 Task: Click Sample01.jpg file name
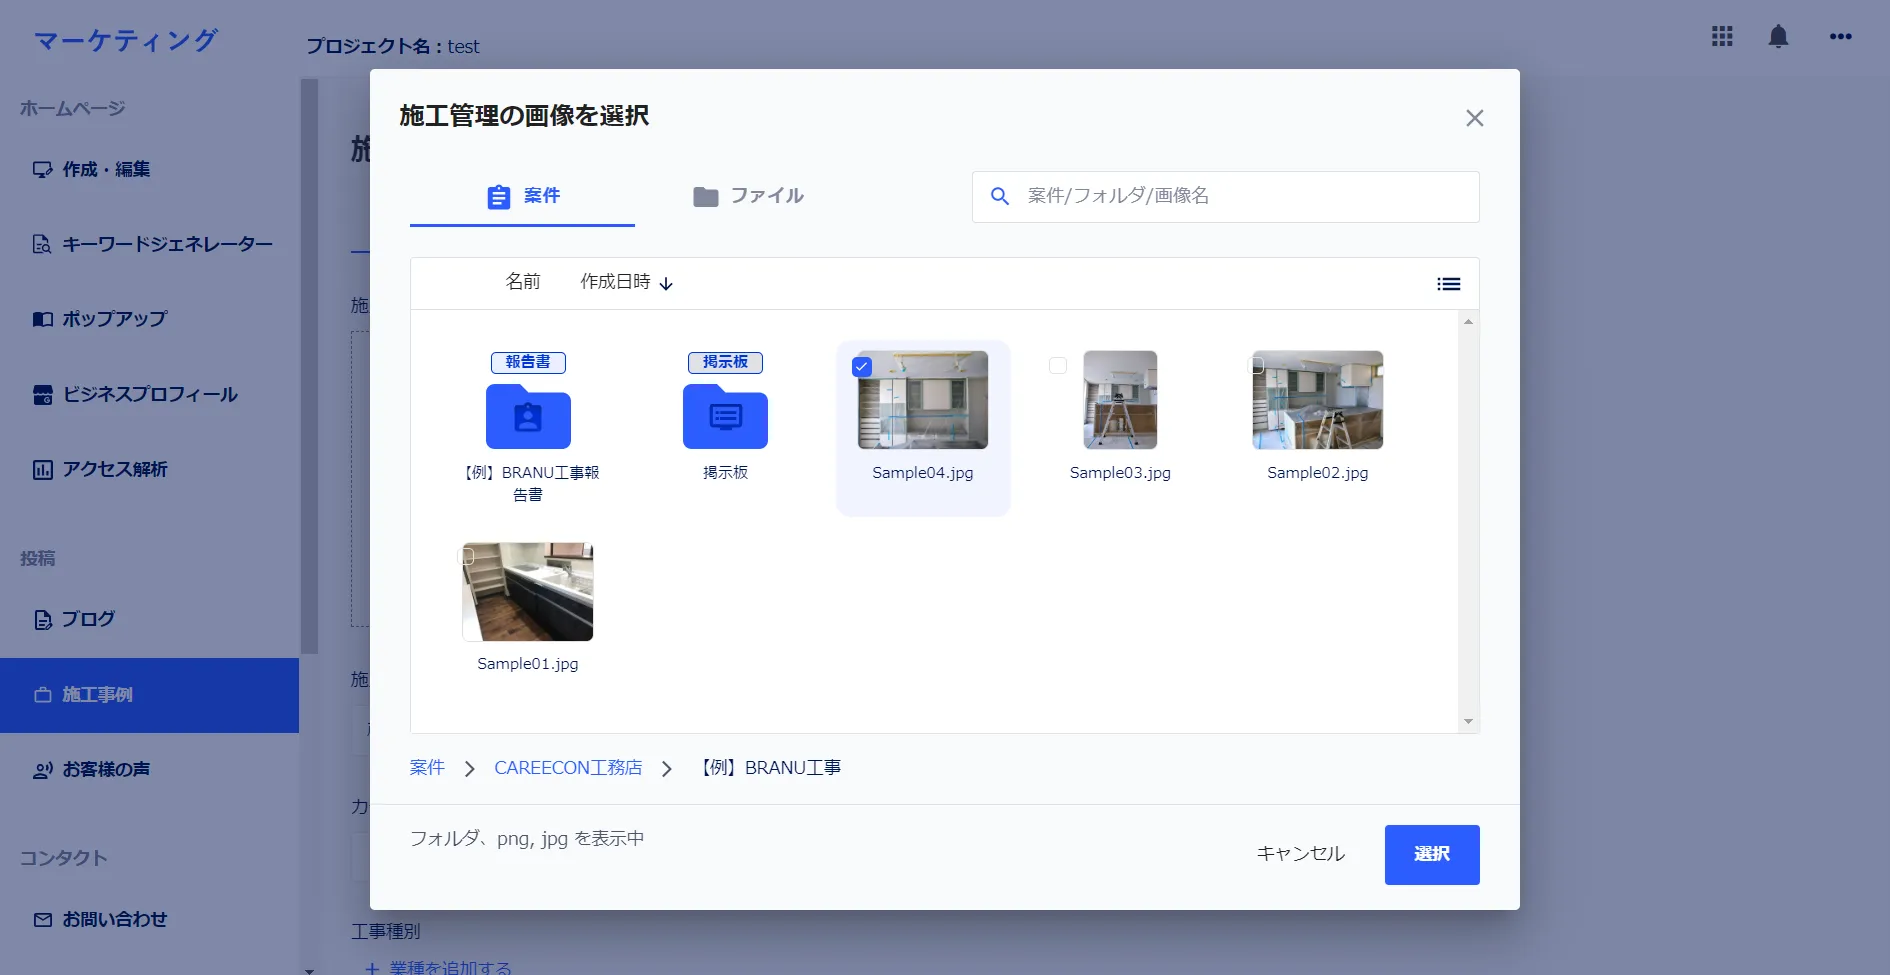(528, 664)
